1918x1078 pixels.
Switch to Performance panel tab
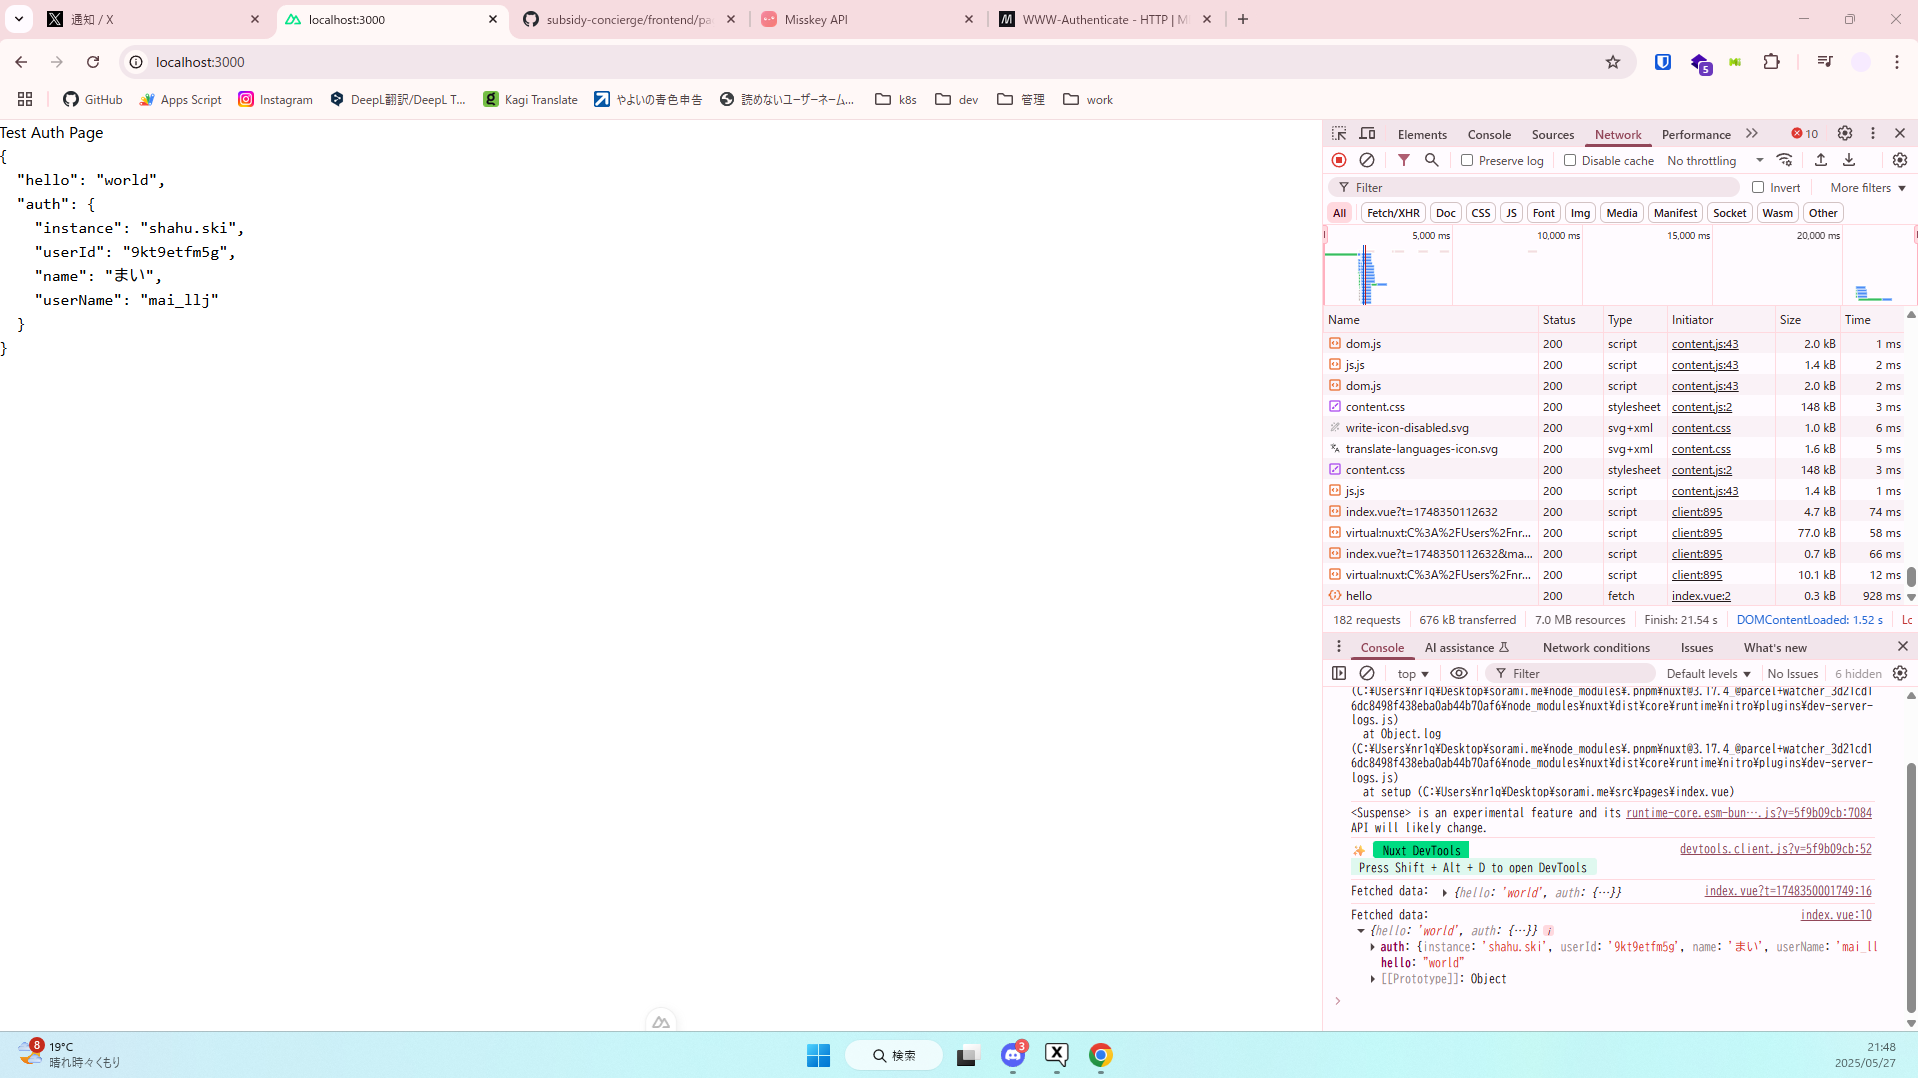tap(1696, 134)
